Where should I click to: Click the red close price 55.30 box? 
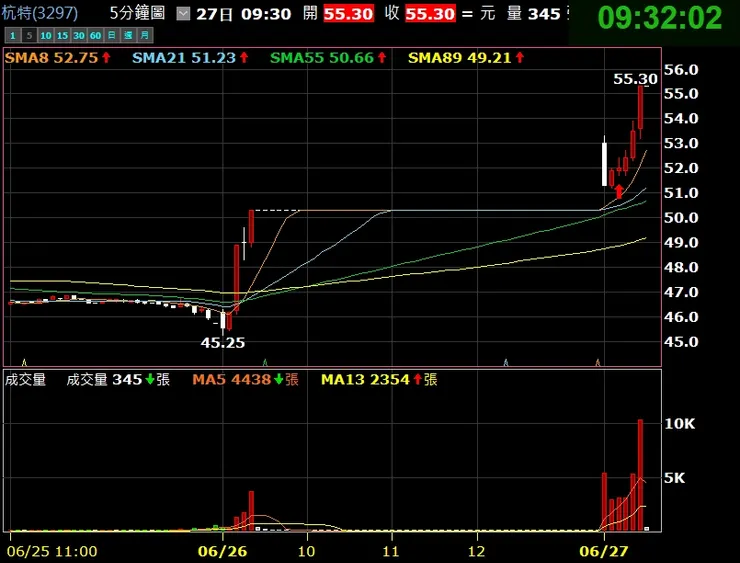[x=430, y=14]
